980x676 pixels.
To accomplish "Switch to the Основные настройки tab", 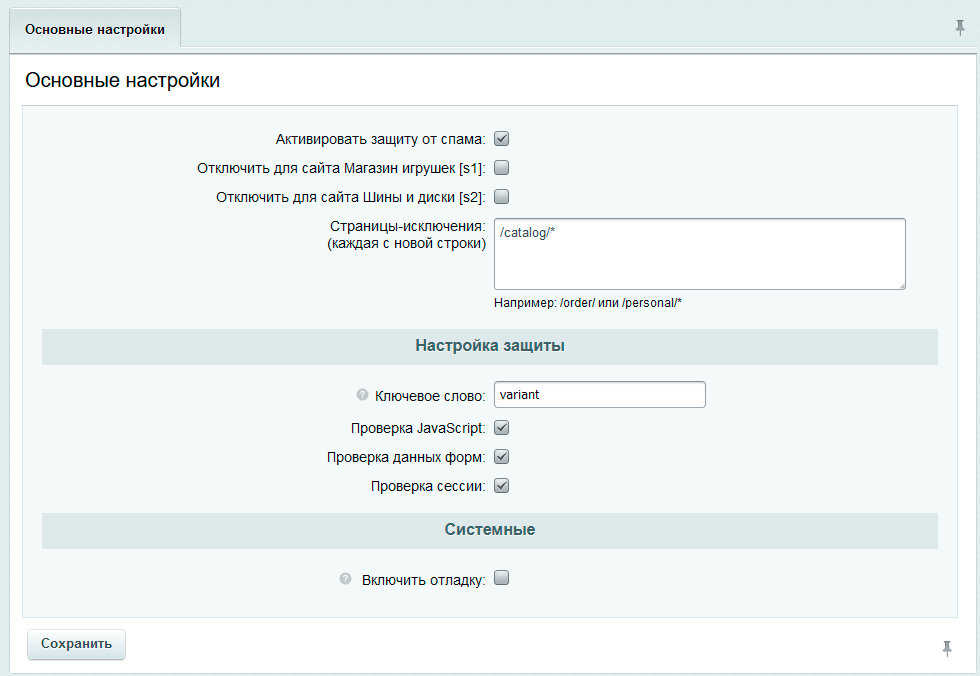I will pyautogui.click(x=94, y=30).
